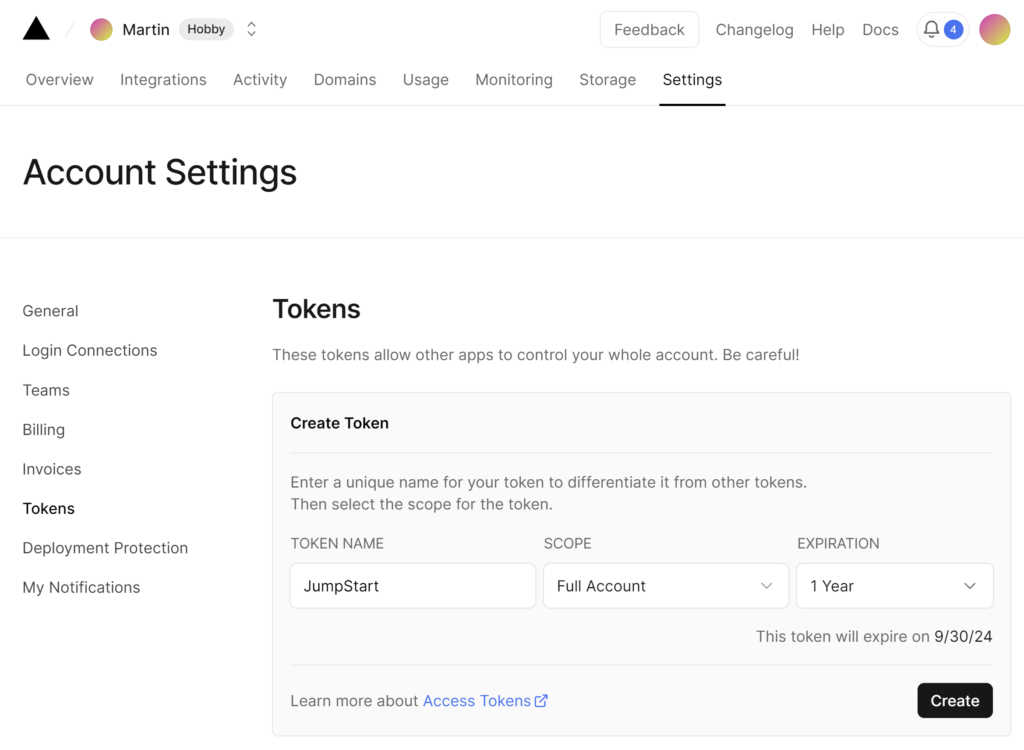
Task: Open notifications via the bell icon
Action: (x=932, y=29)
